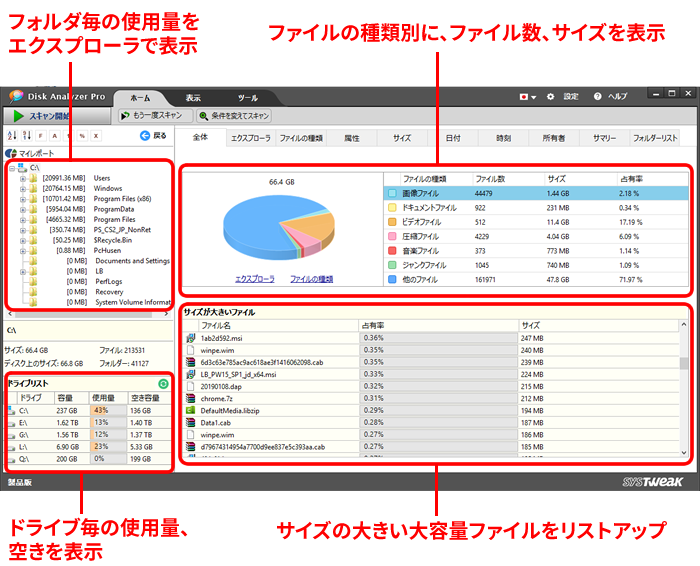Screen dimensions: 700x566
Task: Select file 1ab2d592.msi in large files list
Action: click(x=431, y=338)
